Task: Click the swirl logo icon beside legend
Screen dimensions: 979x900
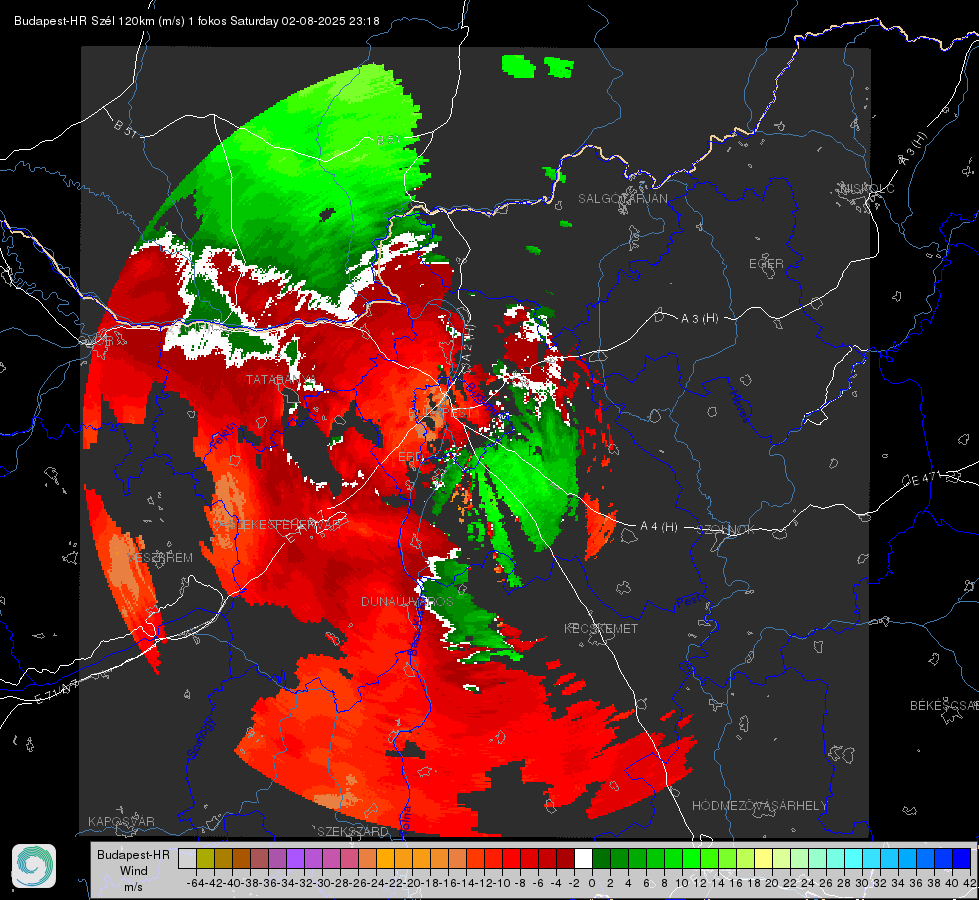Action: 34,866
